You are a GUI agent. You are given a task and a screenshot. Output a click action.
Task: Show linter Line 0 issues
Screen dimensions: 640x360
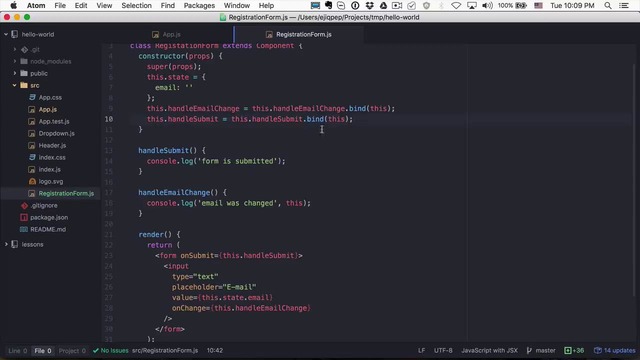point(18,351)
